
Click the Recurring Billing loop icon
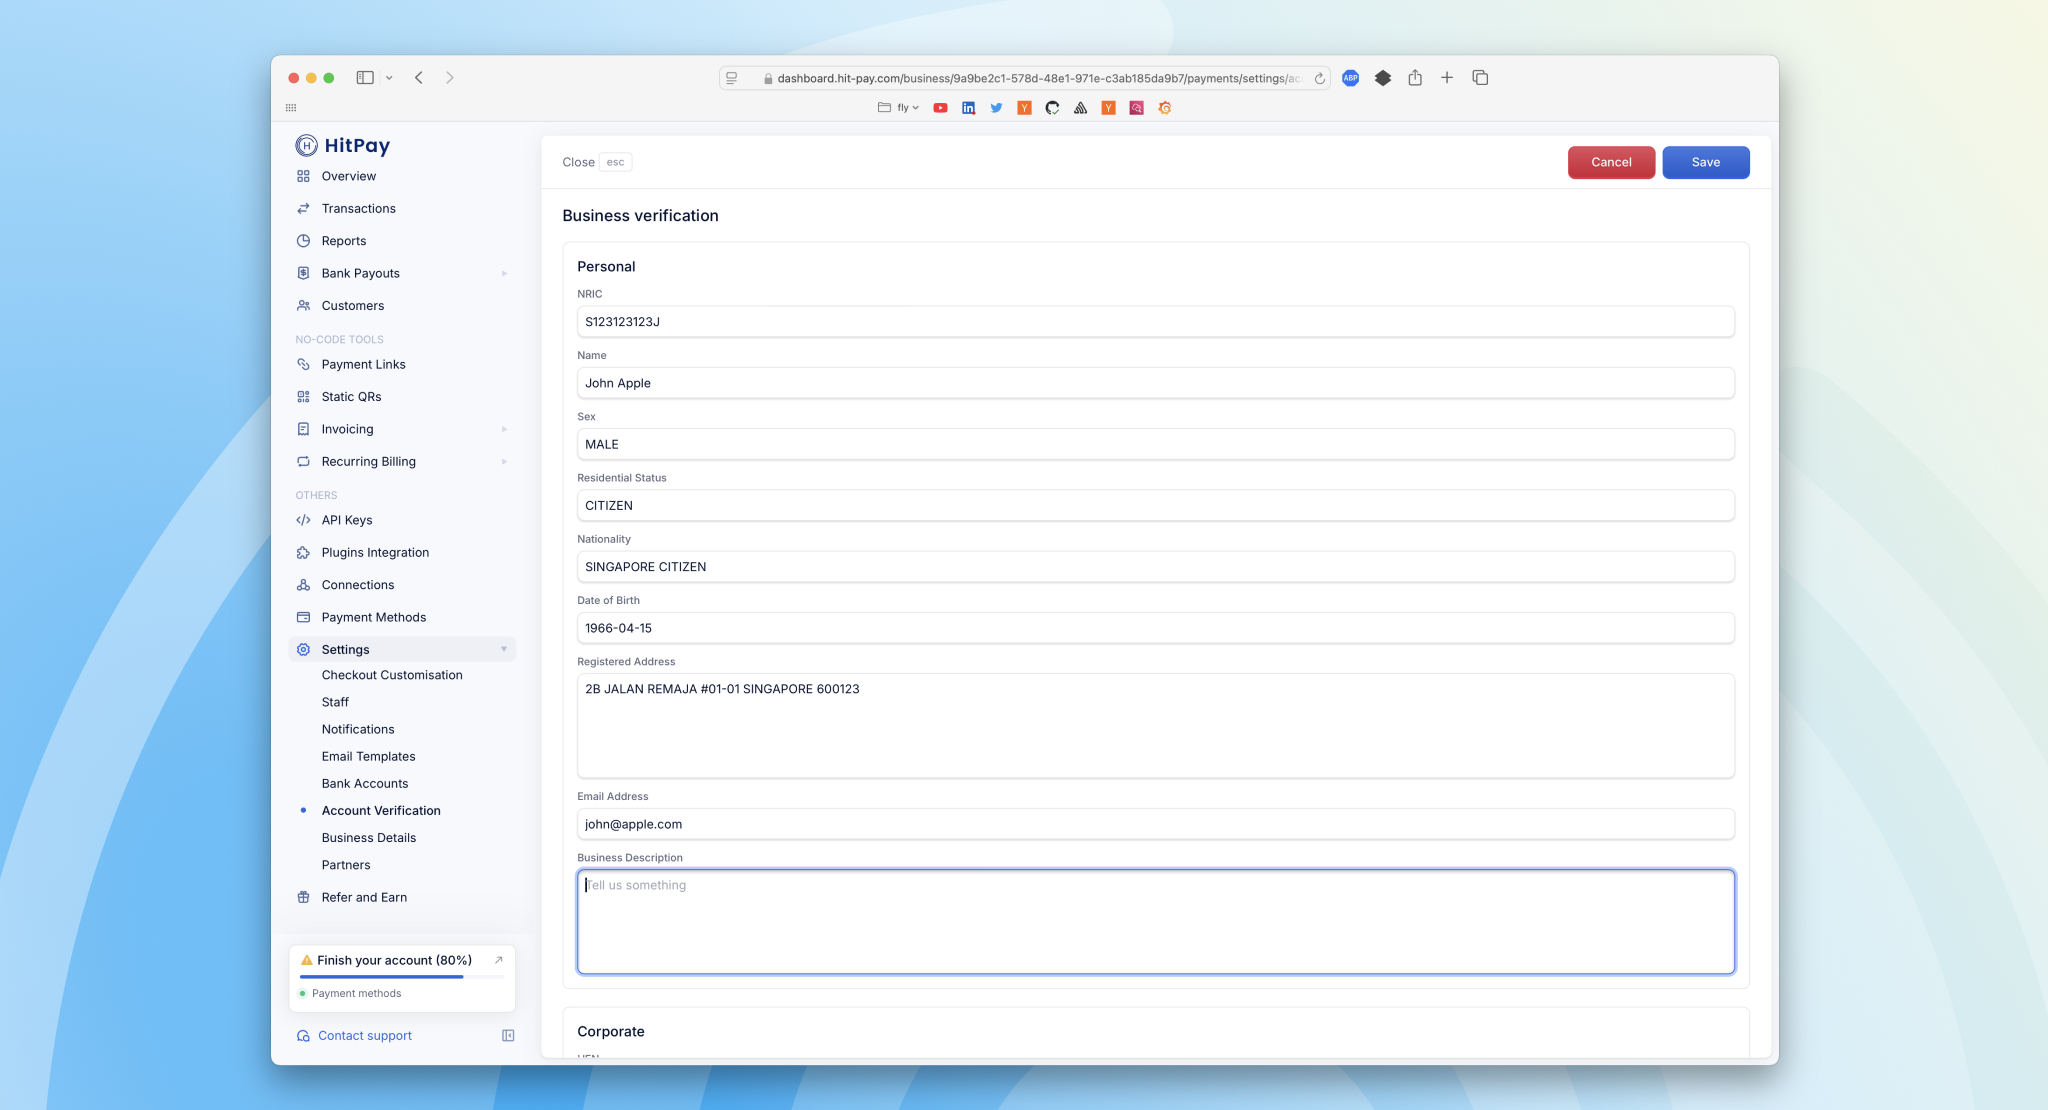[x=303, y=461]
